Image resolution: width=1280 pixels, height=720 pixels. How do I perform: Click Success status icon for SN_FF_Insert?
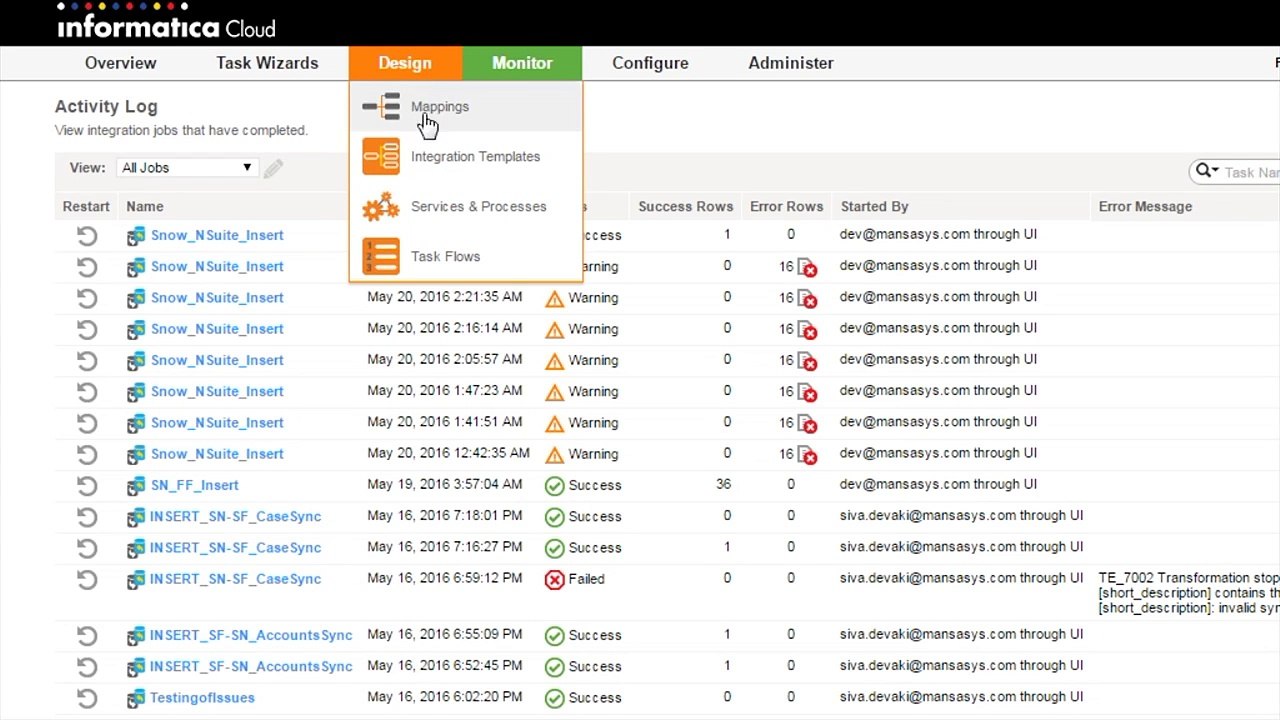(x=554, y=486)
